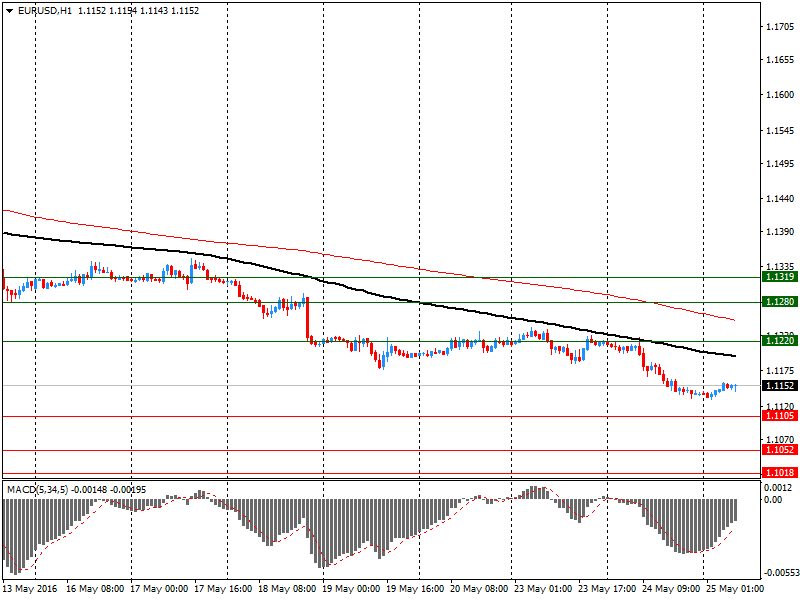Click the 13 May 2016 date label
This screenshot has height=600, width=800.
[x=30, y=588]
